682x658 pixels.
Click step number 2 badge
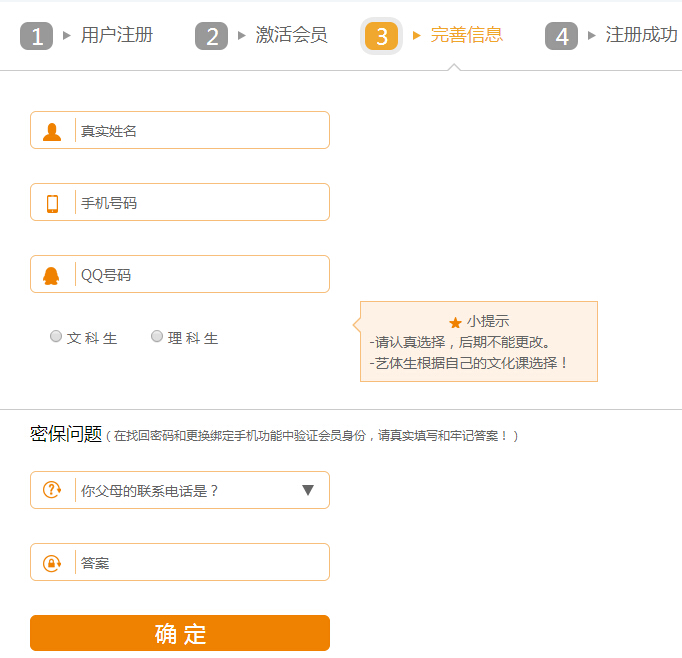pos(211,36)
